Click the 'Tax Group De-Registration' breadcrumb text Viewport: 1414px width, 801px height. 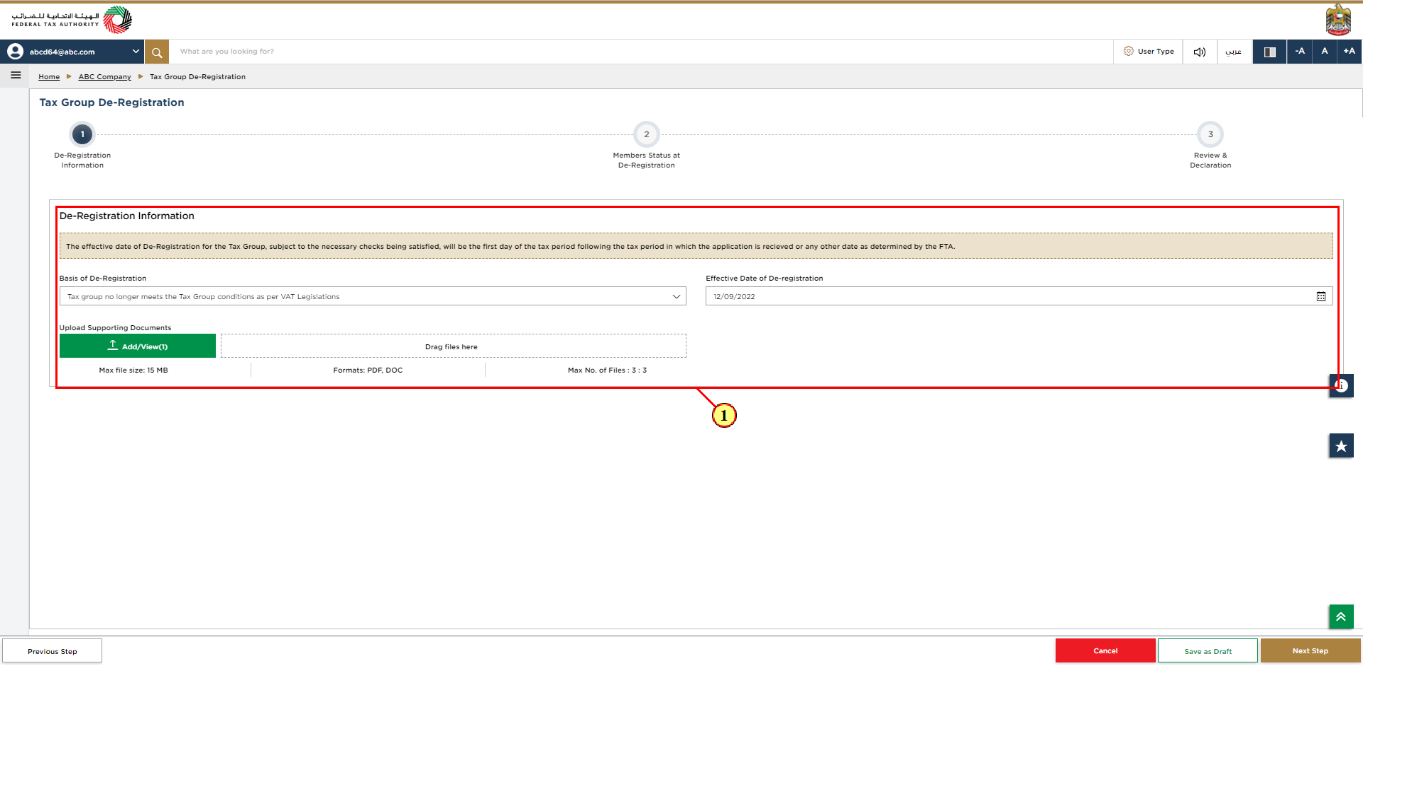tap(198, 77)
